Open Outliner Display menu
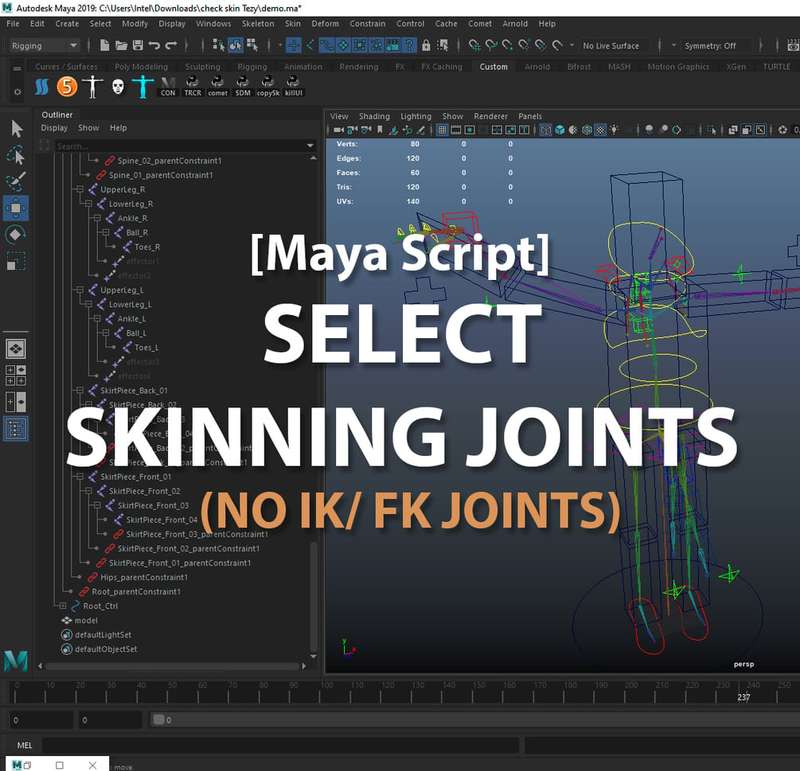The image size is (800, 771). (x=54, y=128)
